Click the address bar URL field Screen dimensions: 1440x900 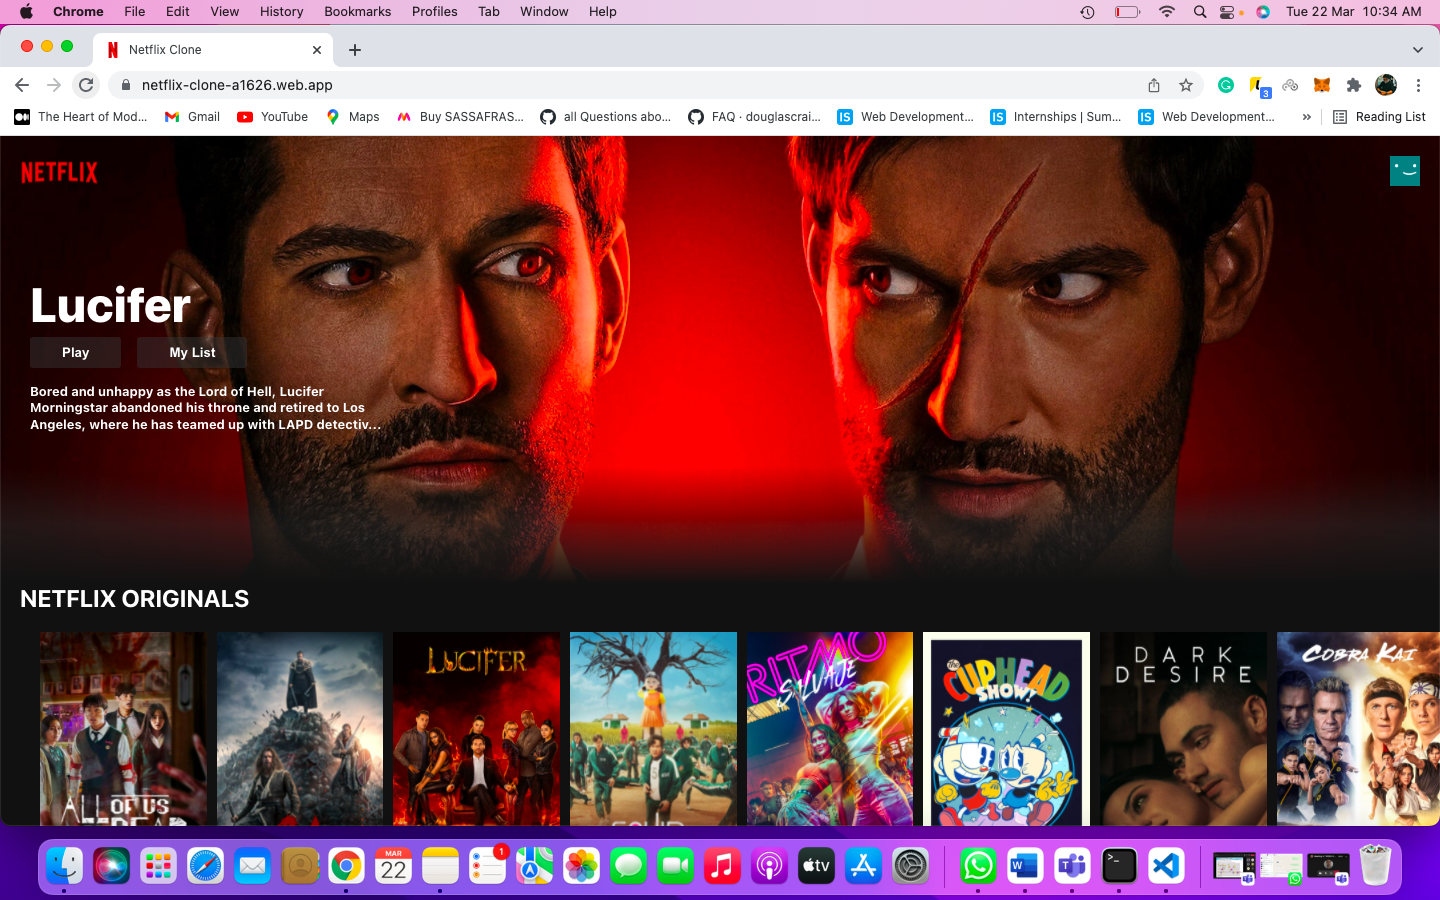click(x=600, y=85)
